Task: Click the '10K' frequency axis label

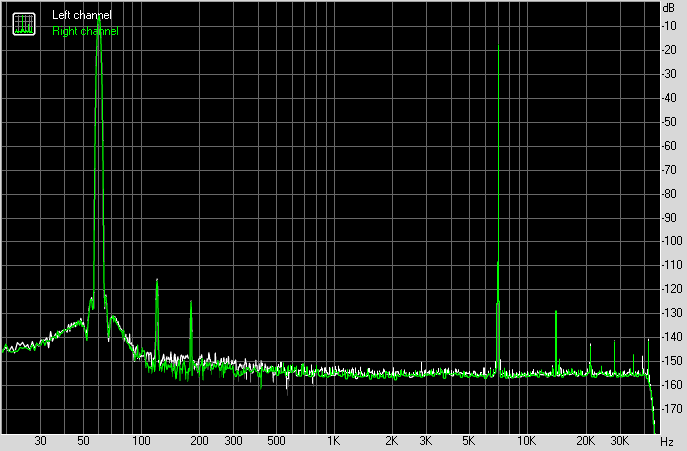Action: pos(526,441)
